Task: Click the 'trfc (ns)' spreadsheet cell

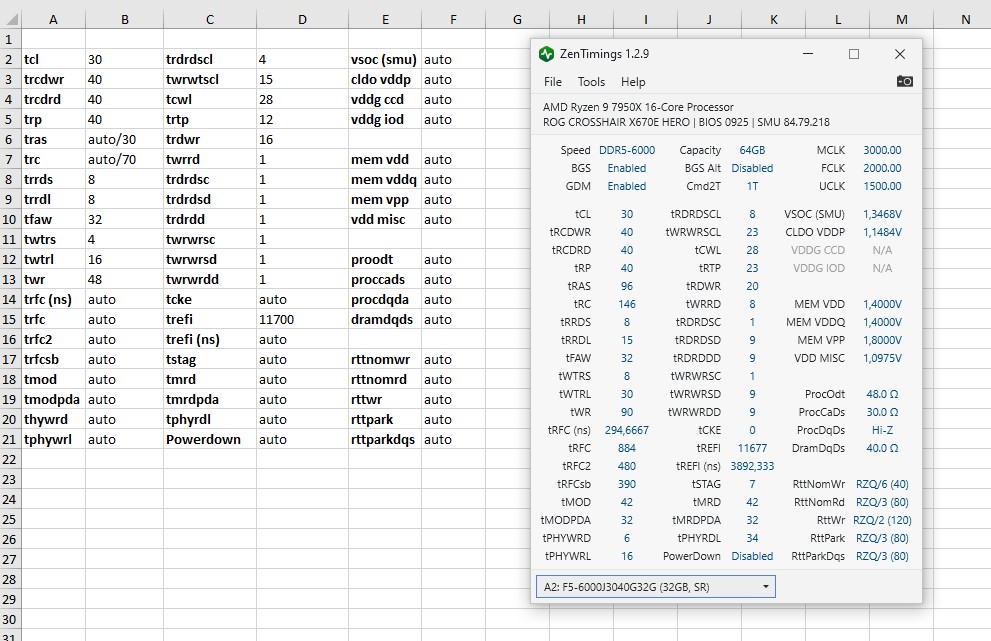Action: tap(53, 300)
